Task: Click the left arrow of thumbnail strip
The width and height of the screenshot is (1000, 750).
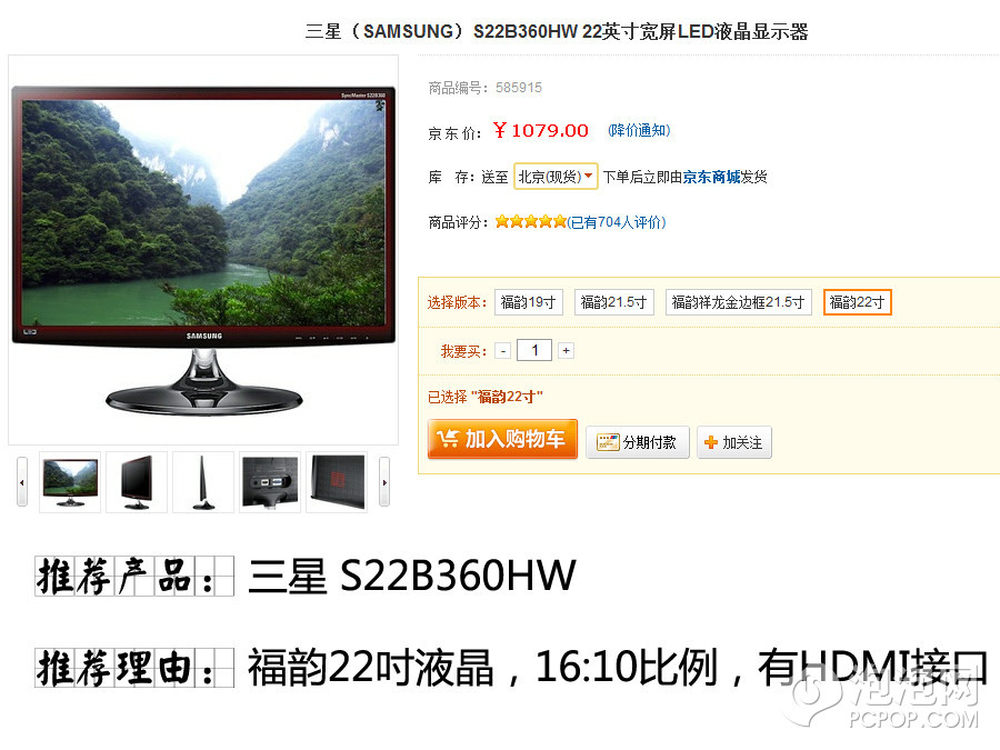Action: coord(22,482)
